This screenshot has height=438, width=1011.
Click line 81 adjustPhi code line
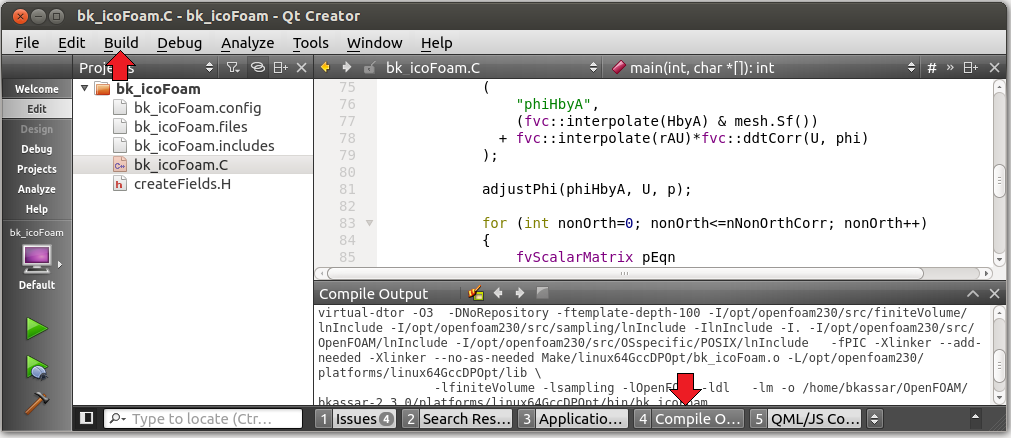pos(587,190)
